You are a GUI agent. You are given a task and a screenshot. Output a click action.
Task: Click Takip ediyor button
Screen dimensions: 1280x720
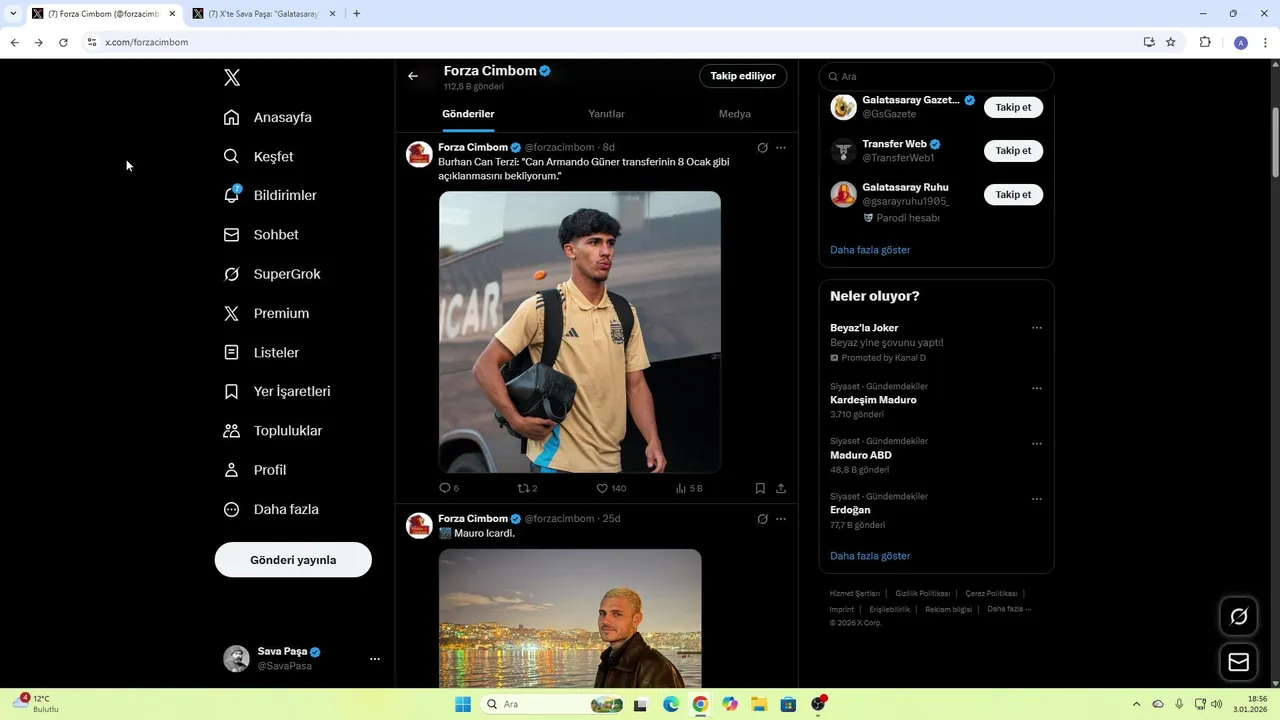click(x=743, y=76)
